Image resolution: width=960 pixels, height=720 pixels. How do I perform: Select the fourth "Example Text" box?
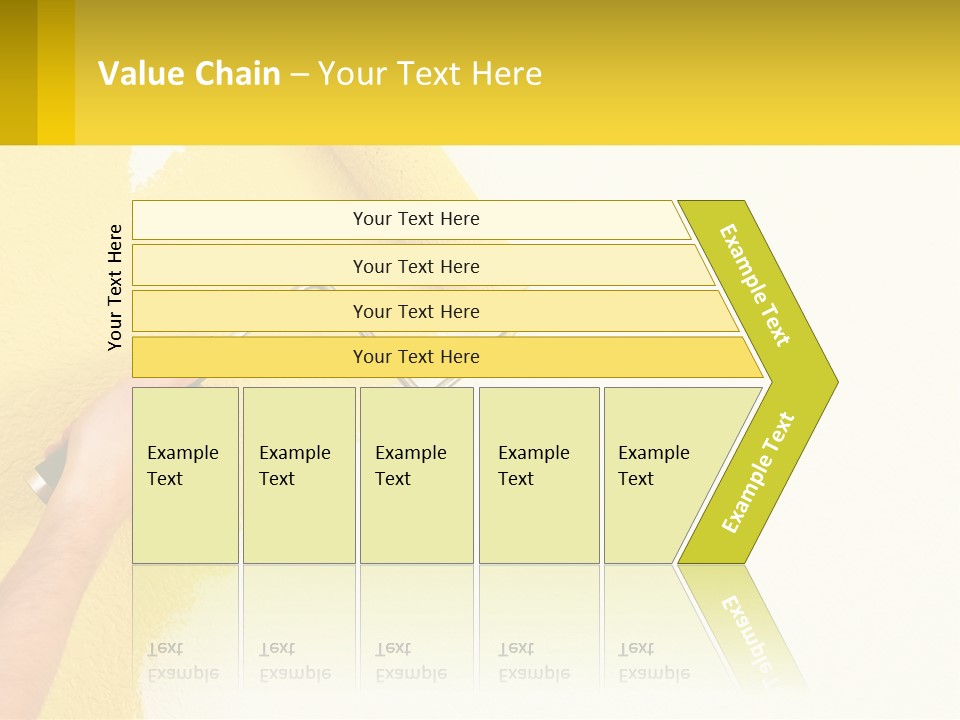(x=539, y=475)
